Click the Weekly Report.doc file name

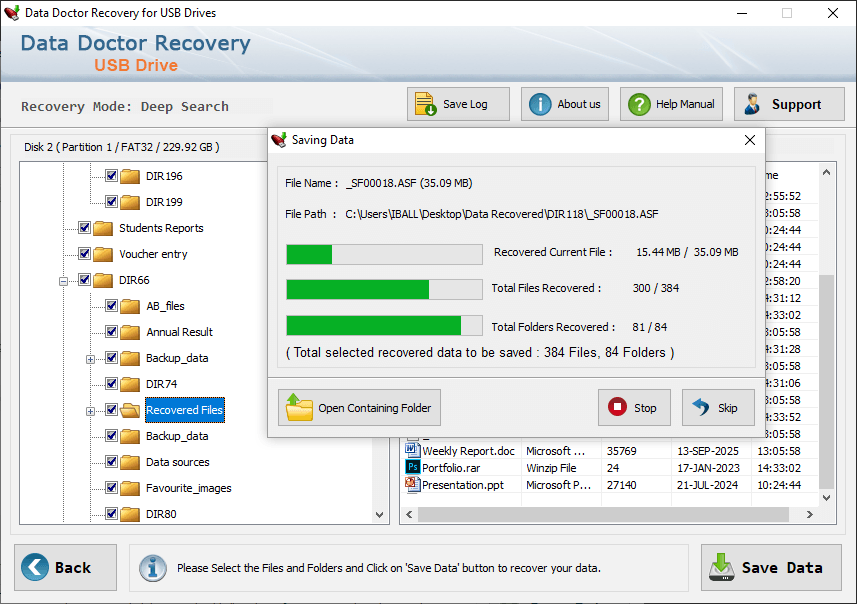pyautogui.click(x=468, y=451)
